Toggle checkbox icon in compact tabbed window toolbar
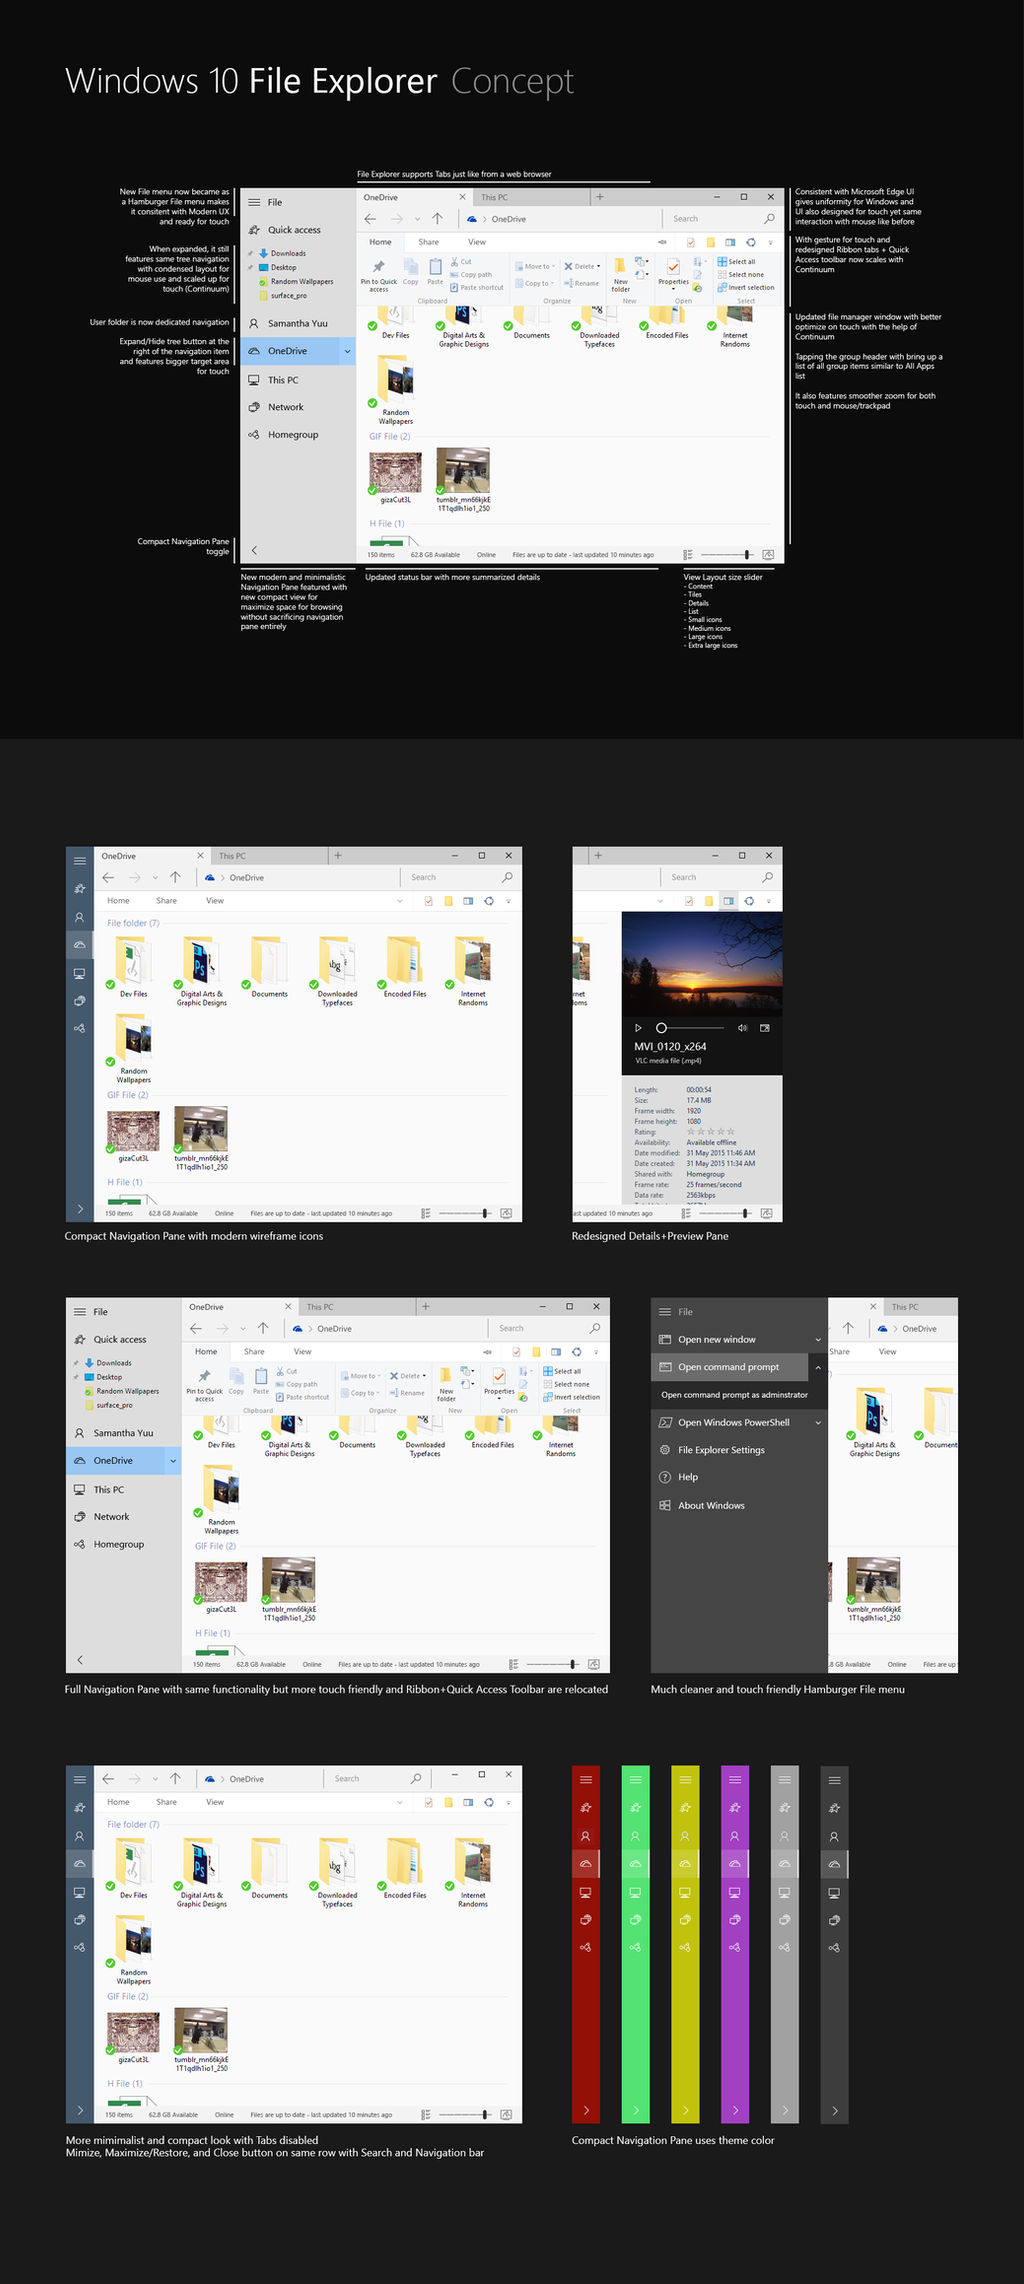This screenshot has width=1024, height=2284. pos(429,901)
